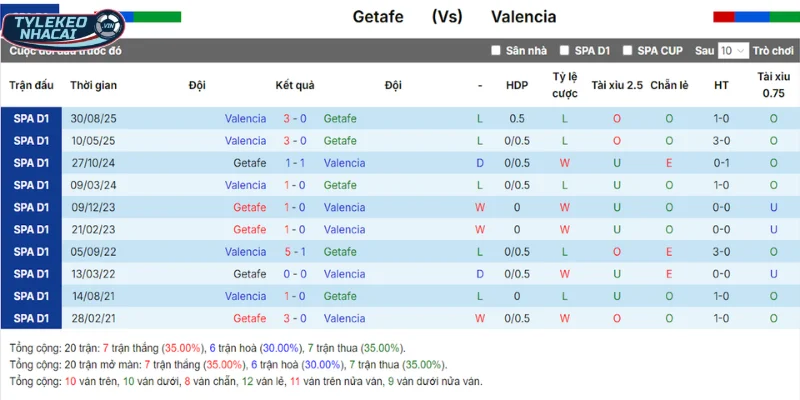Open the 3 - 0 score from 30/08/25

click(295, 118)
